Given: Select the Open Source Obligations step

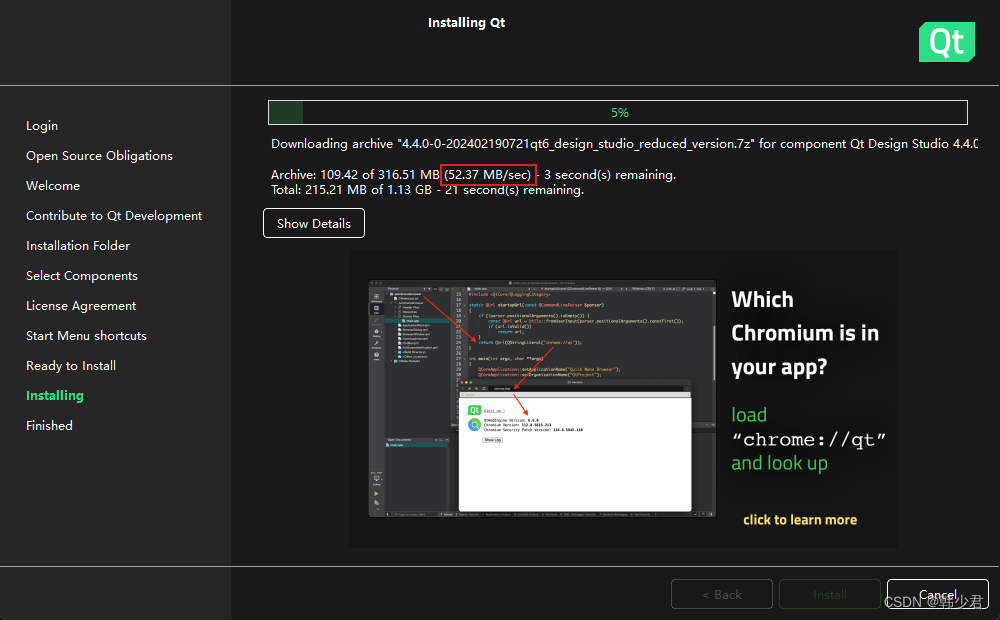Looking at the screenshot, I should 99,156.
